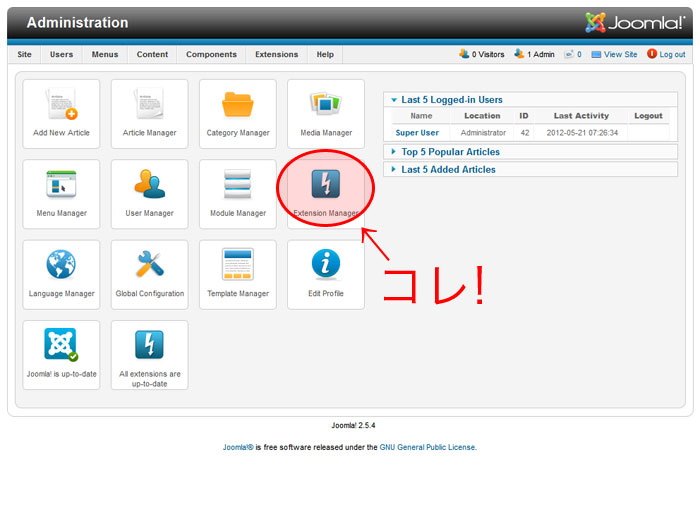This screenshot has height=512, width=700.
Task: Open the Extensions menu
Action: [276, 54]
